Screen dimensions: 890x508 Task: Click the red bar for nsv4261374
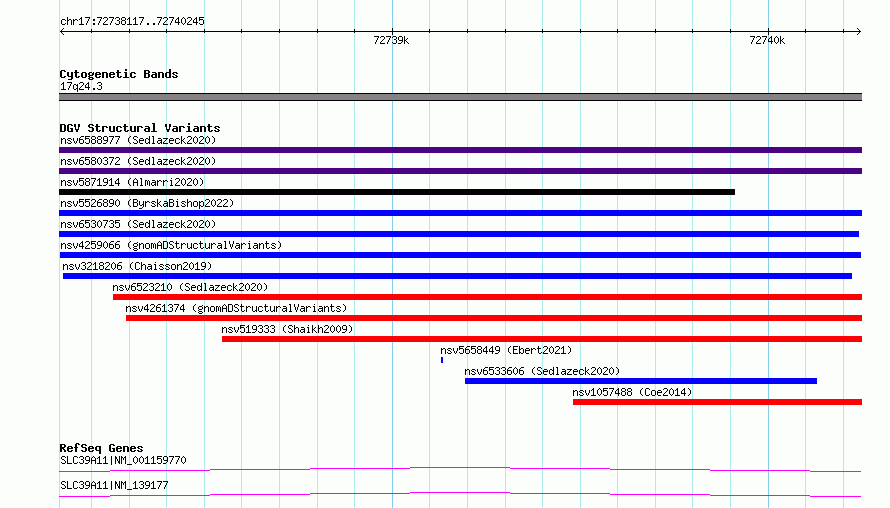pyautogui.click(x=494, y=318)
